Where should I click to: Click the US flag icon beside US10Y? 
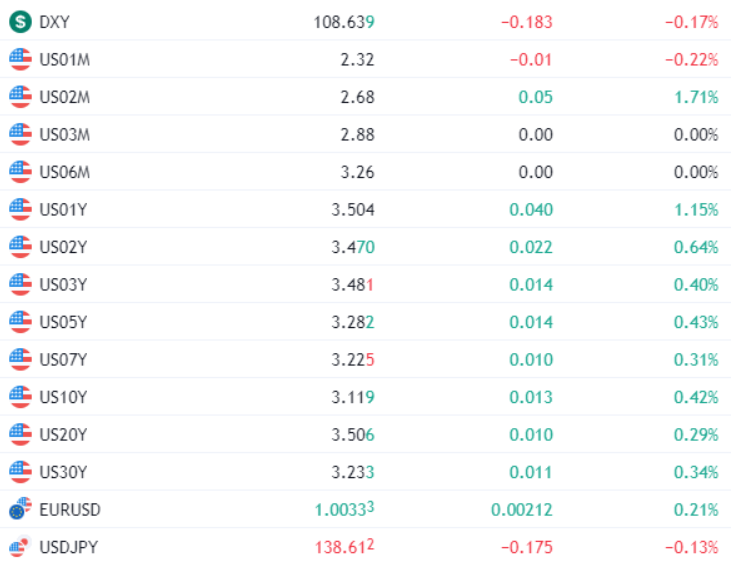pos(20,397)
